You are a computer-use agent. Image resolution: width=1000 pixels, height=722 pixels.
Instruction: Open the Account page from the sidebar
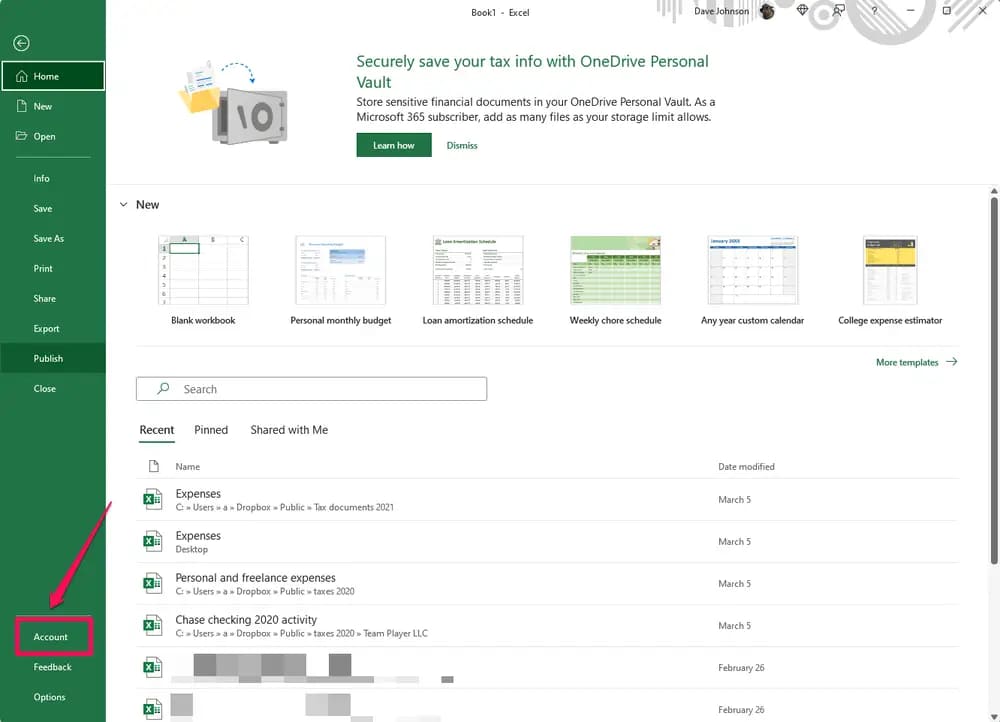(51, 637)
